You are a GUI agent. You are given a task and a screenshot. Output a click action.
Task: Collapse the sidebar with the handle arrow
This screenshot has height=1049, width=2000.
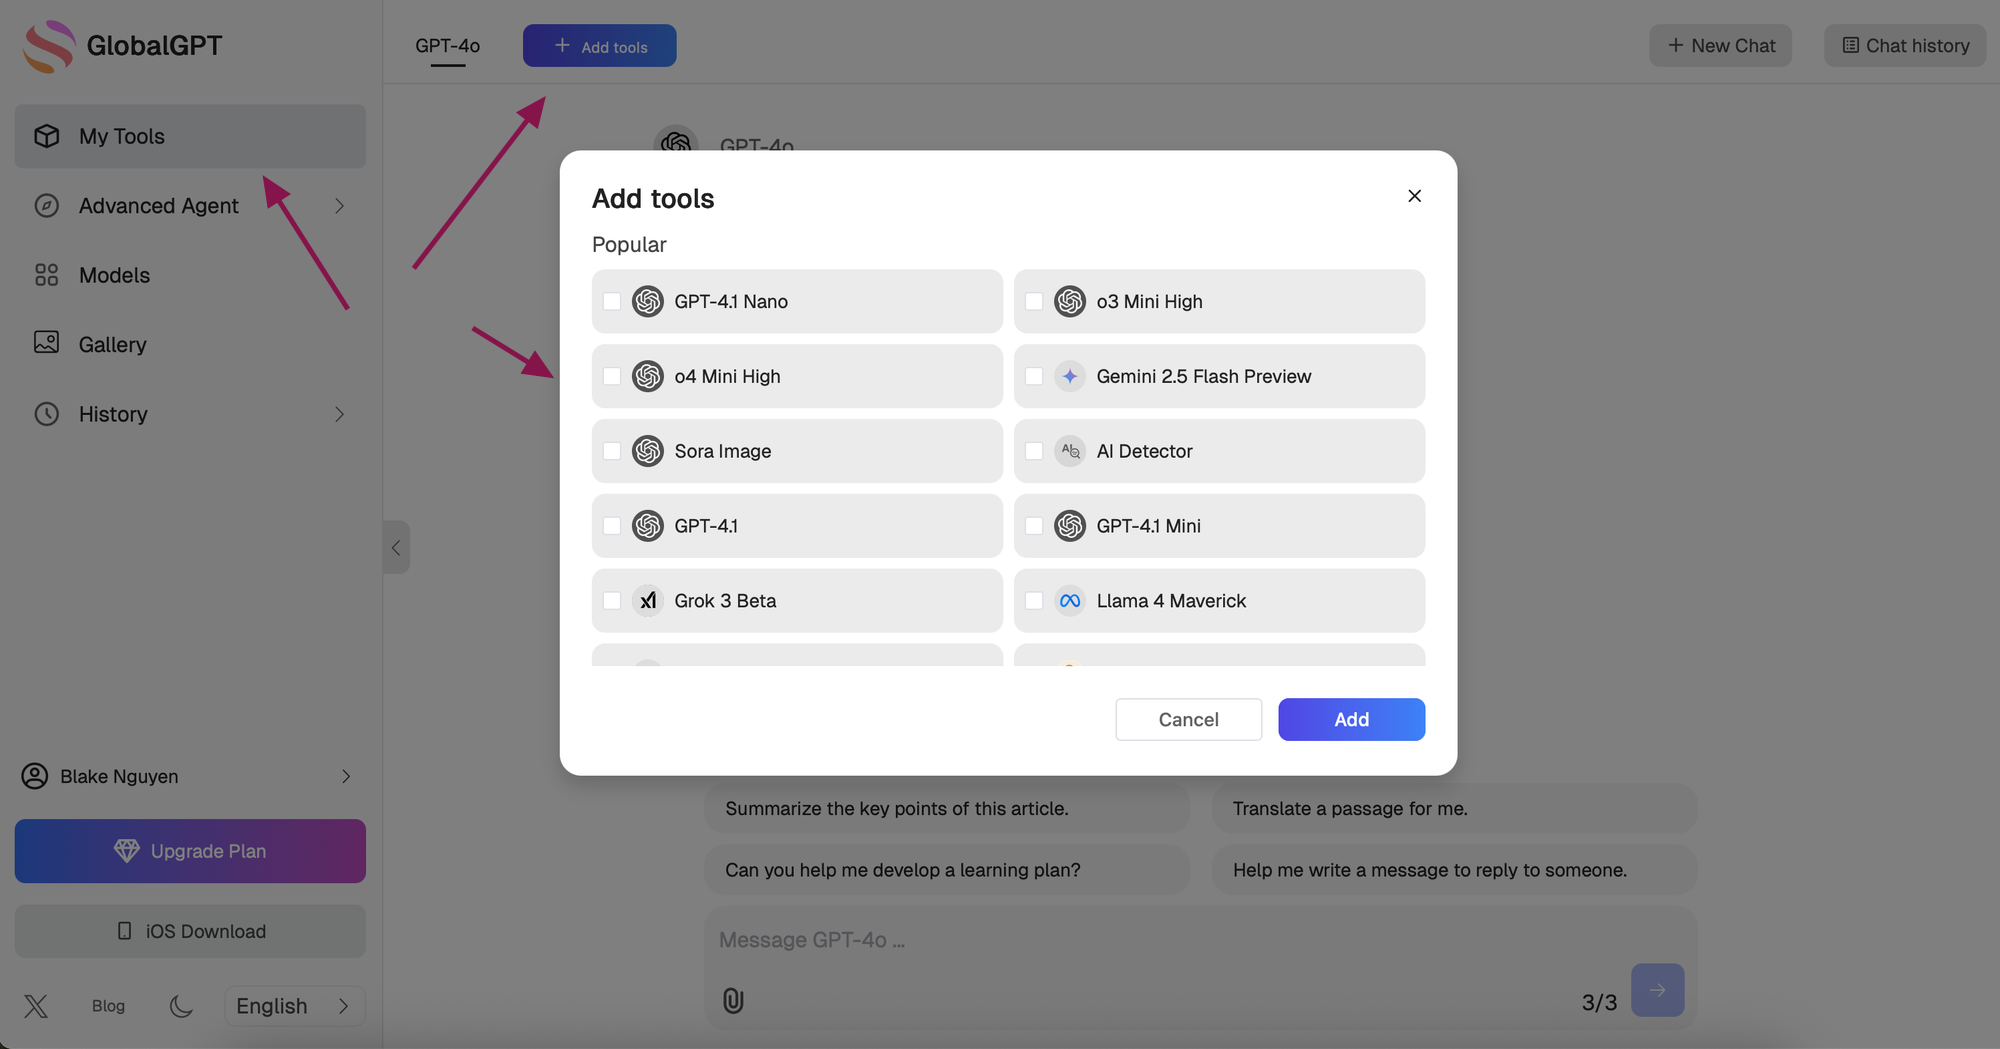pos(396,547)
